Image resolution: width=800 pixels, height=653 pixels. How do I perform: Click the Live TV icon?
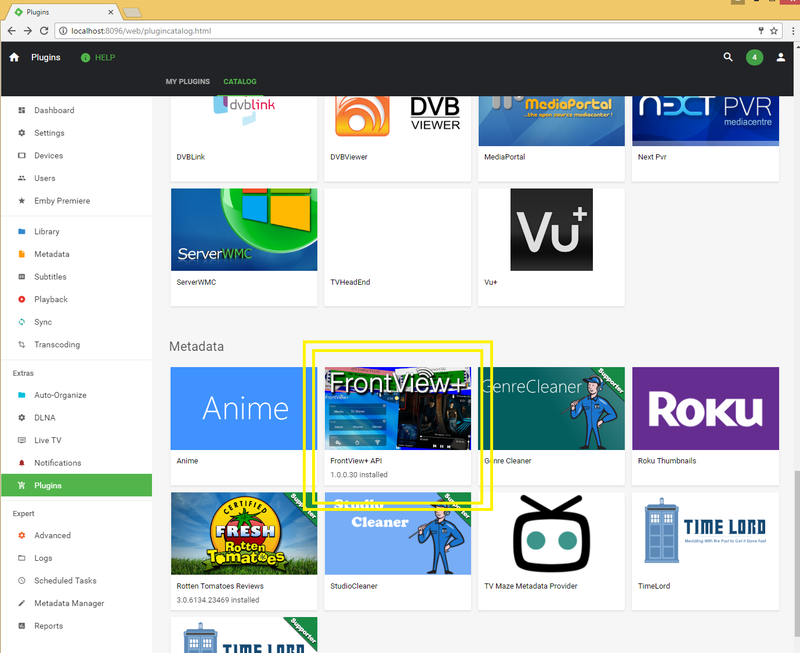(21, 440)
